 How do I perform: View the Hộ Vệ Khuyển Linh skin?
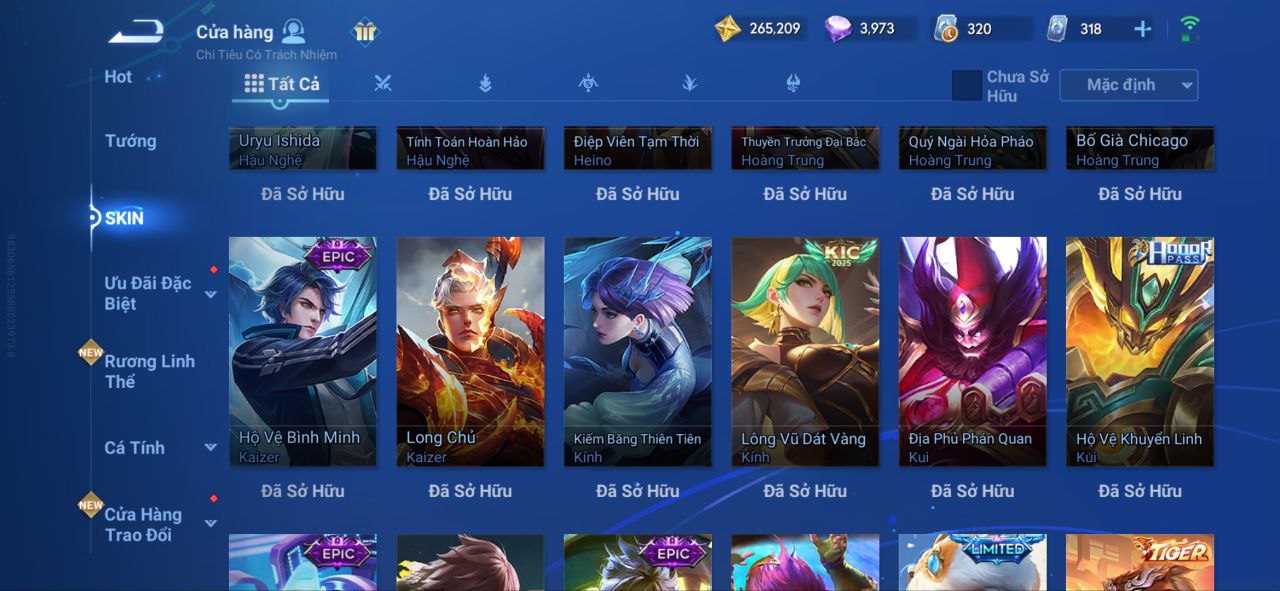coord(1140,352)
